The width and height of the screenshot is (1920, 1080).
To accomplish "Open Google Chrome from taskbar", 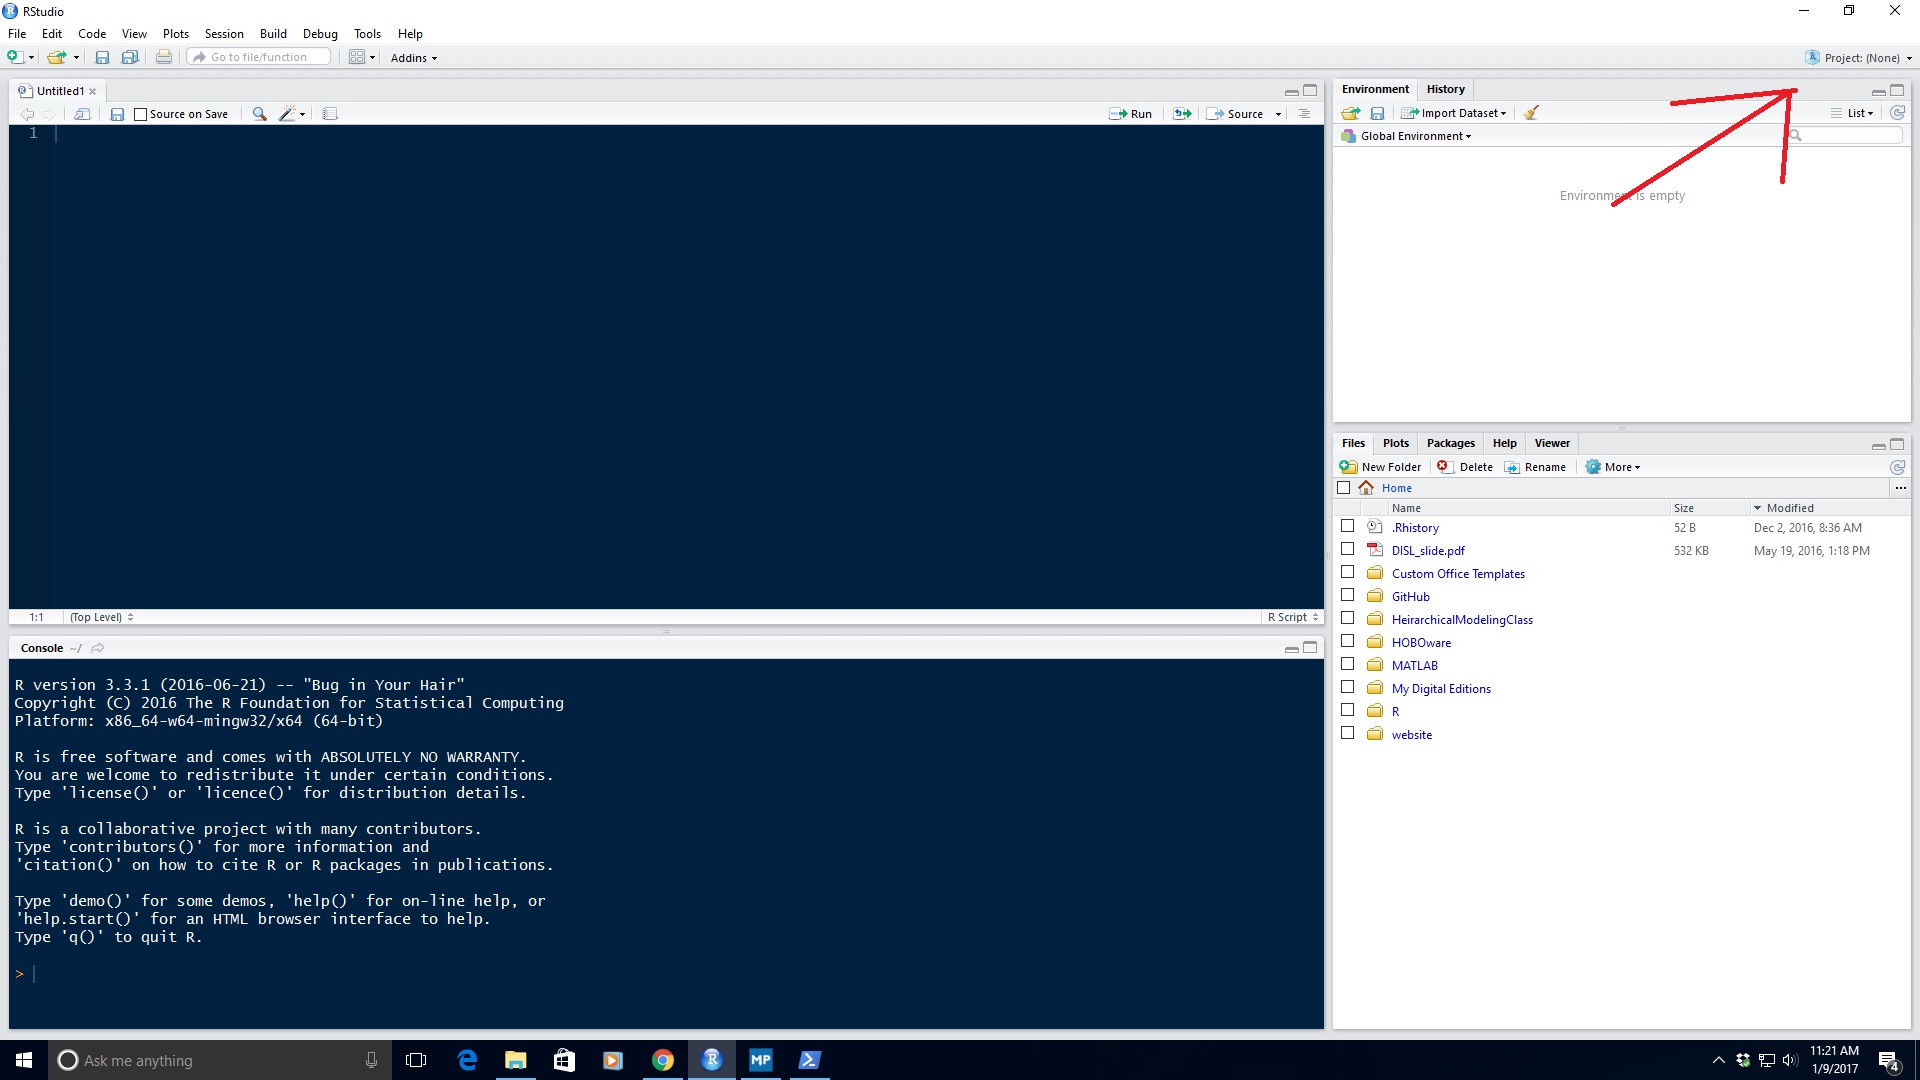I will point(662,1060).
